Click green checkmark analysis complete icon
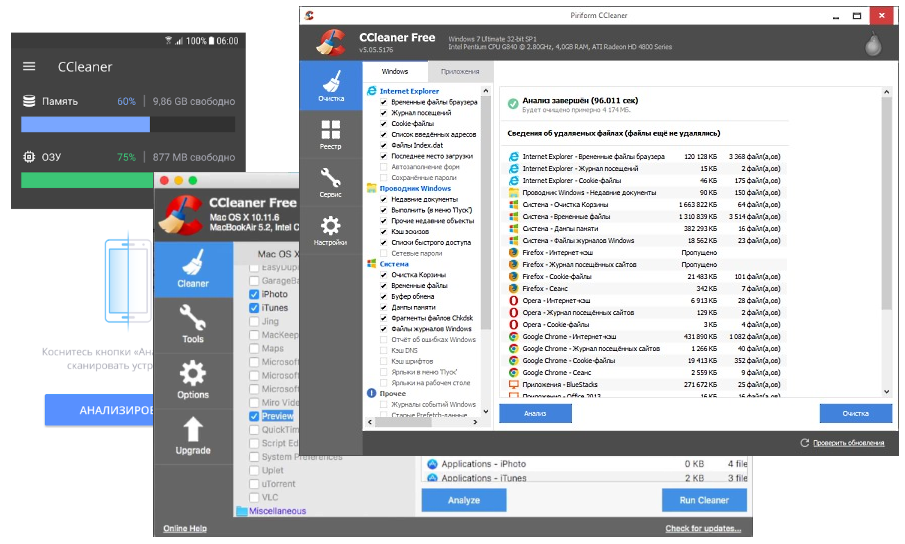Viewport: 905px width, 544px height. [513, 104]
